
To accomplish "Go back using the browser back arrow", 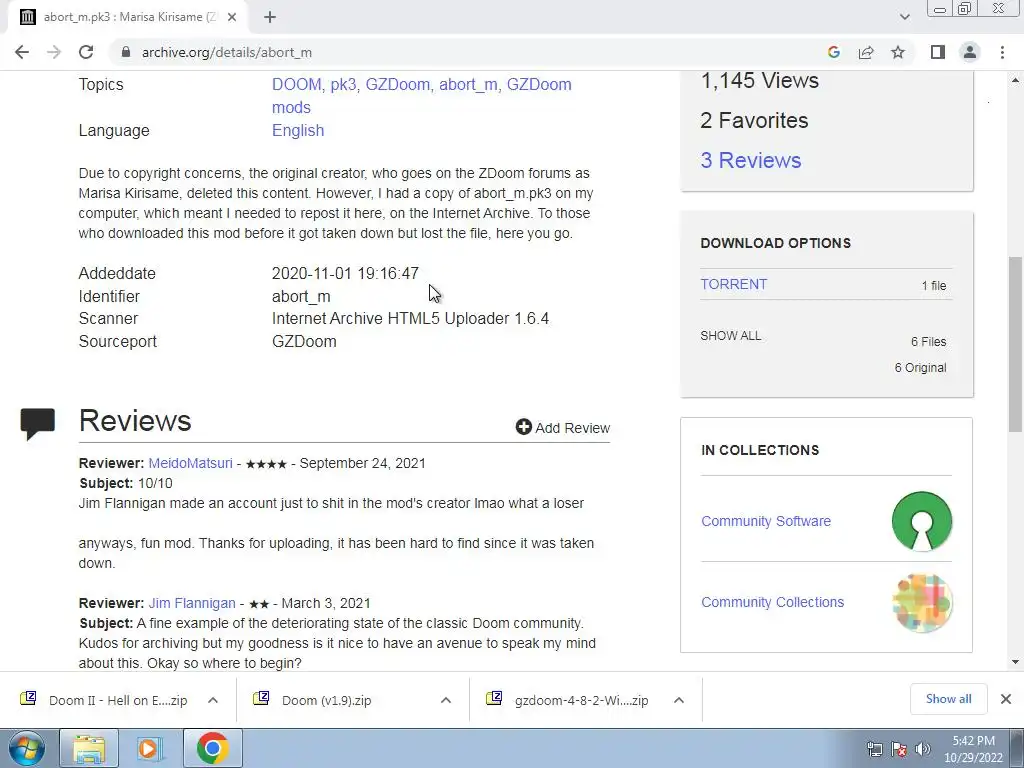I will tap(22, 52).
